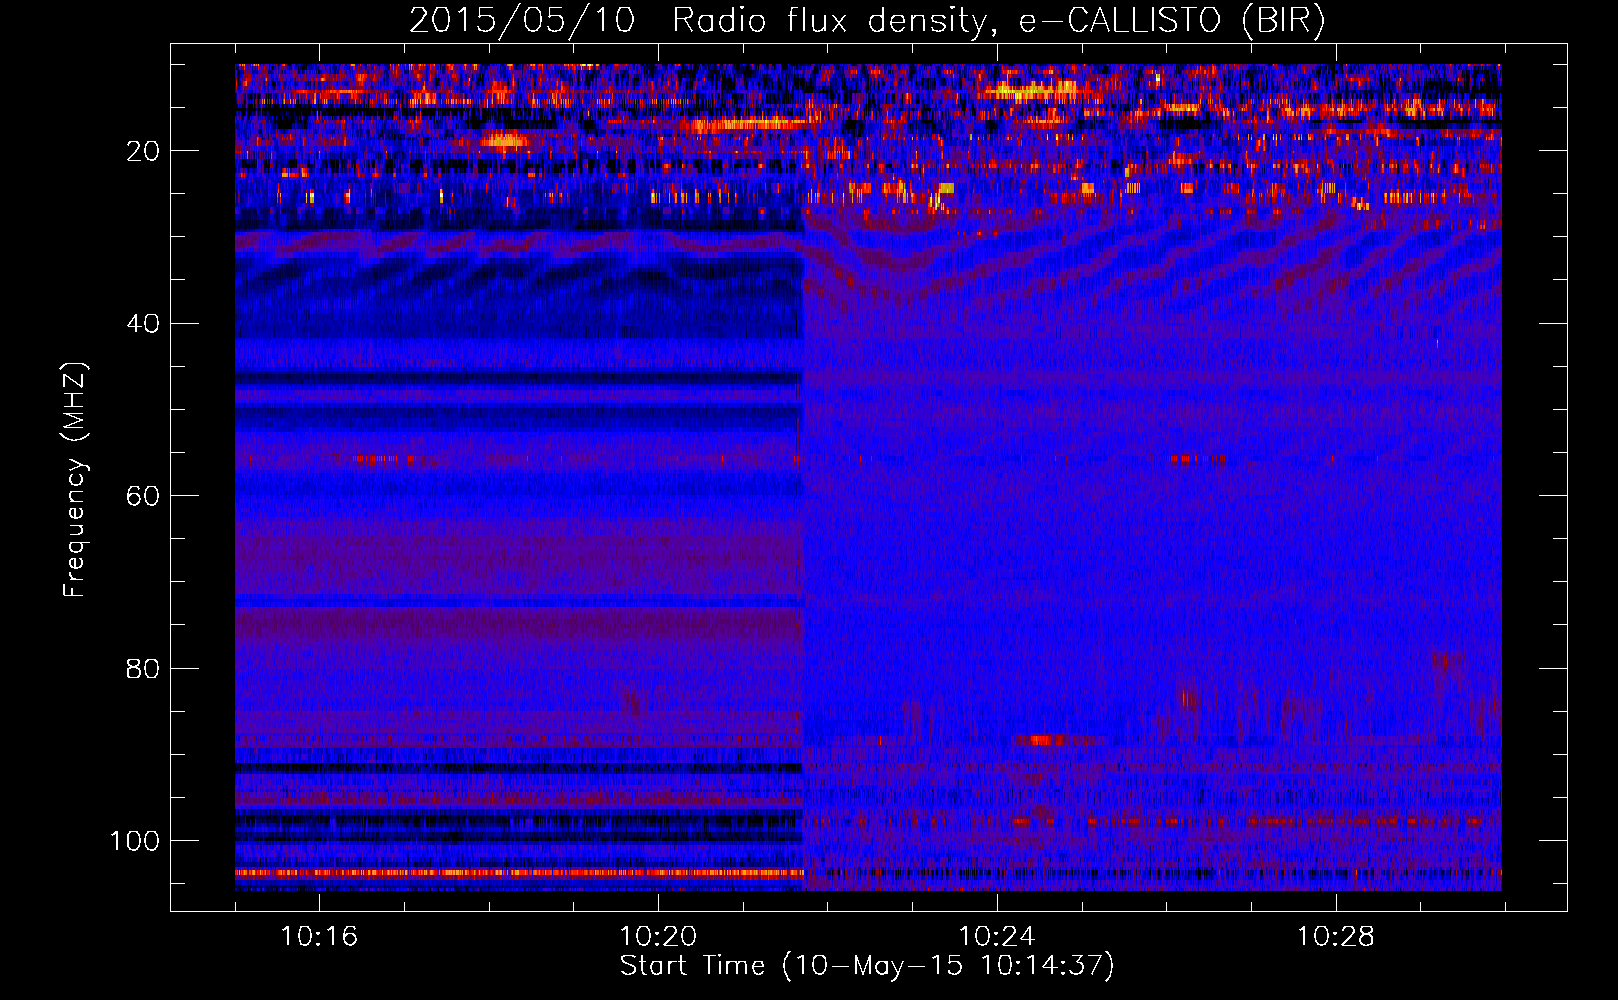
Task: Click the '10:28' time tick label
Action: [x=1336, y=937]
